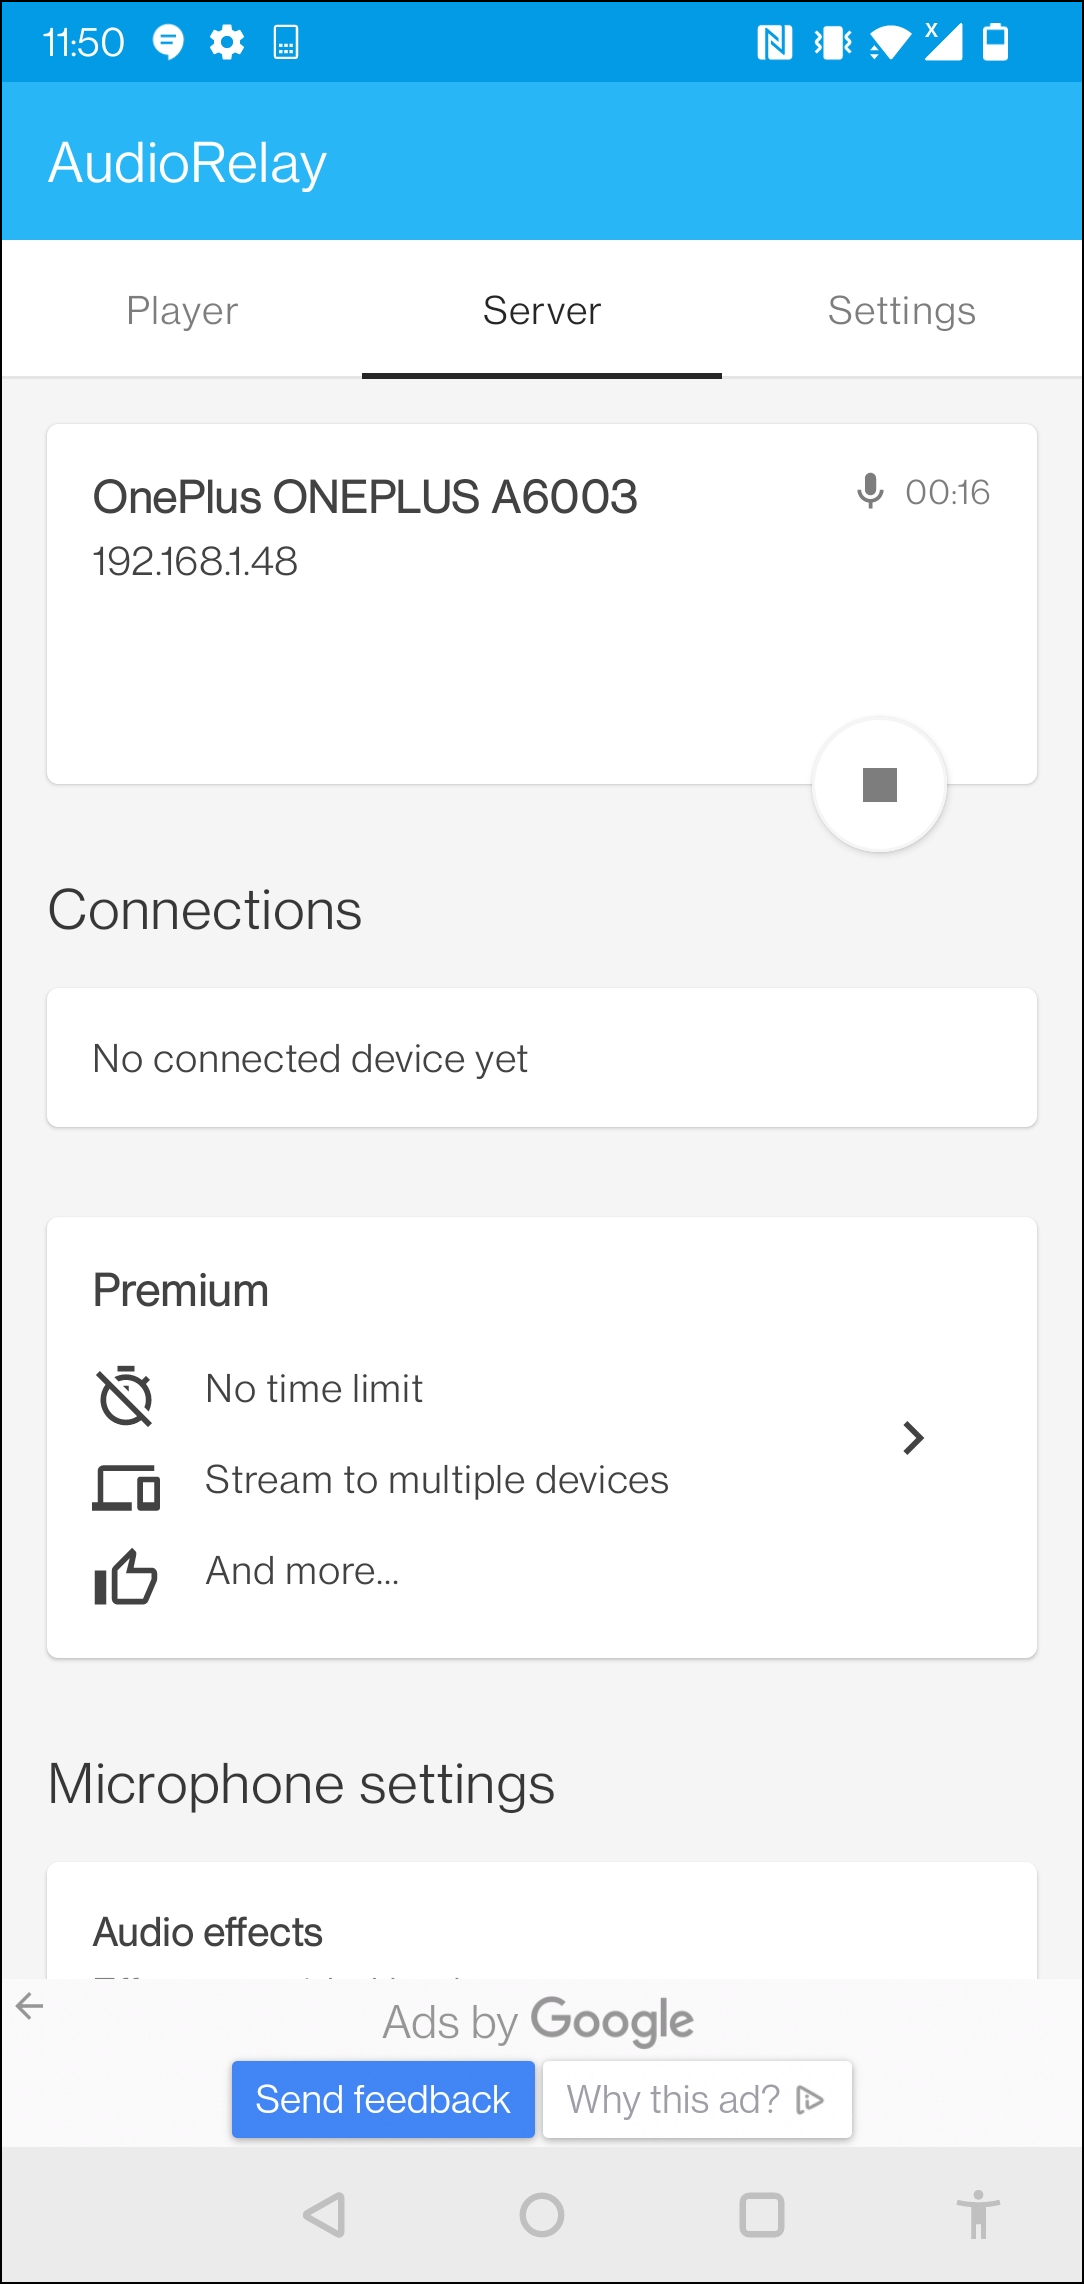1084x2284 pixels.
Task: Open the Audio effects microphone setting
Action: 208,1932
